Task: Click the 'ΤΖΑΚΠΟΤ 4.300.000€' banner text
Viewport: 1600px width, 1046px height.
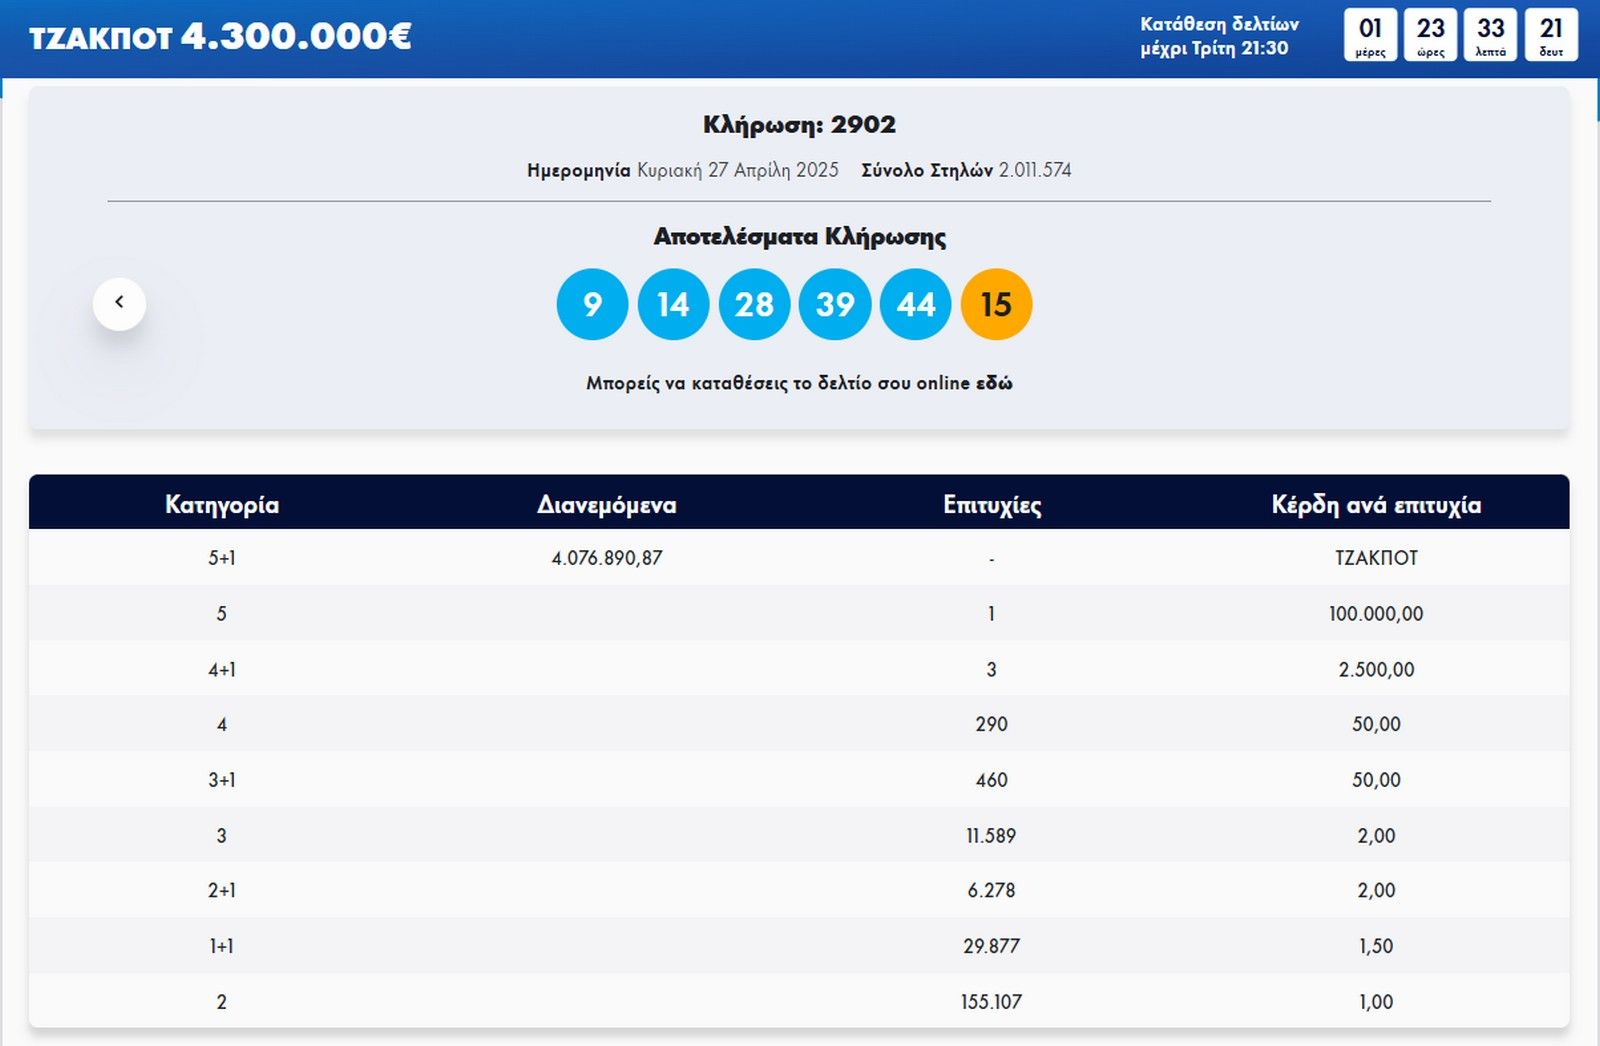Action: tap(220, 37)
